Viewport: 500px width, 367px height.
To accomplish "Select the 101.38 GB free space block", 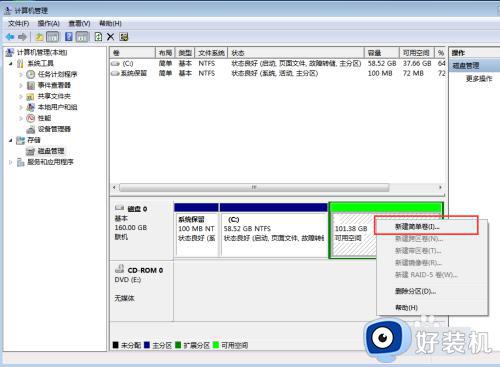I will 353,230.
